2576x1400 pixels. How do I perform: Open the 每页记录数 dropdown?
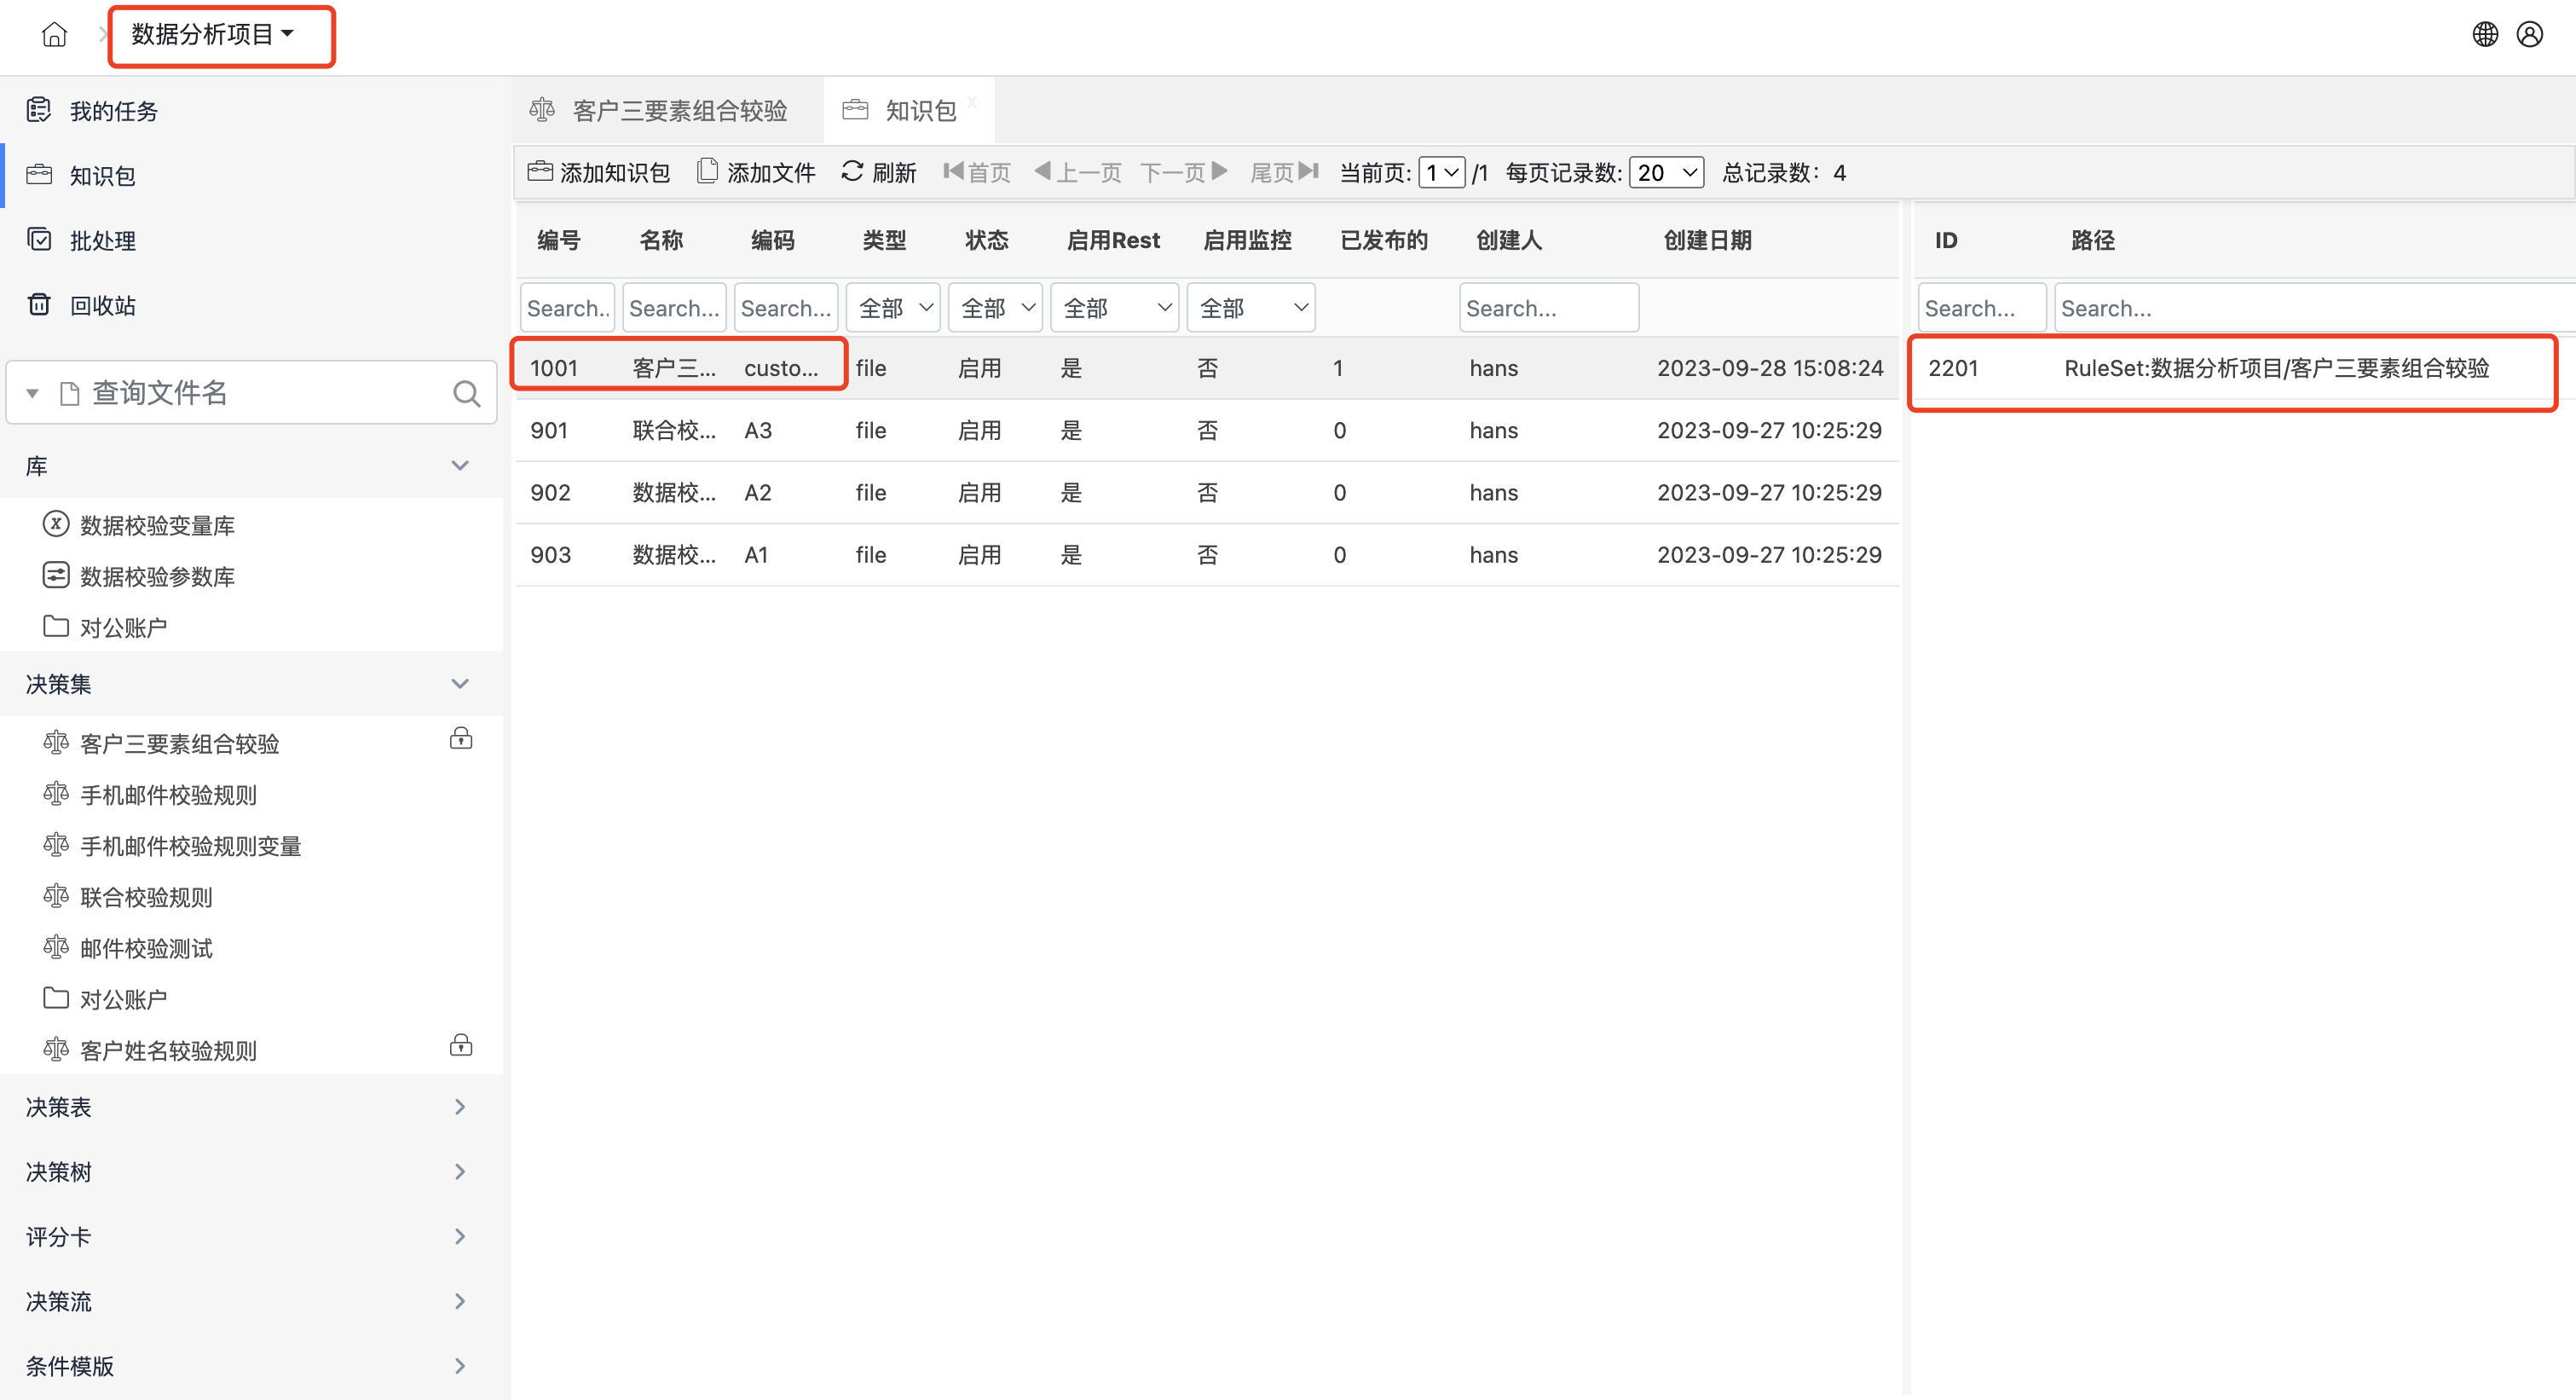pos(1666,172)
